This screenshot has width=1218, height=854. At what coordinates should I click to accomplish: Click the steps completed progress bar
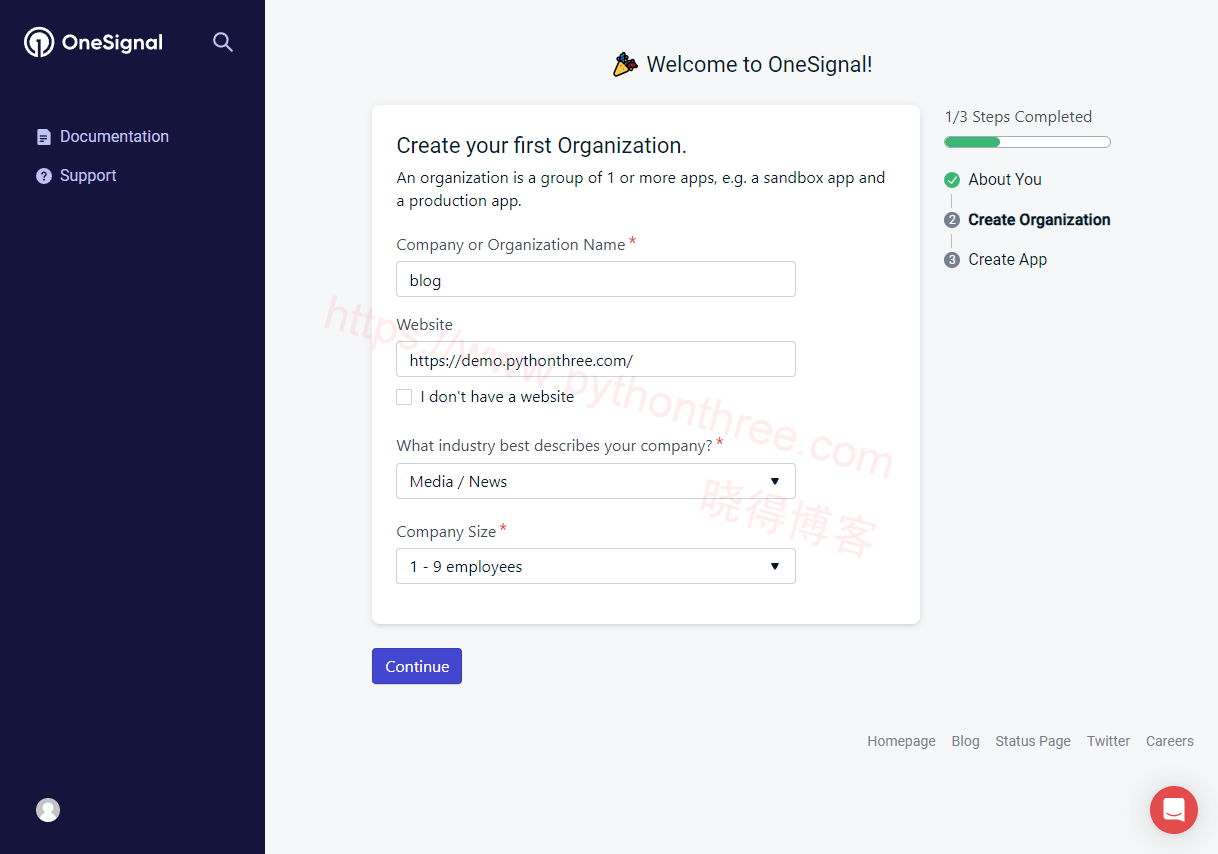(1027, 142)
